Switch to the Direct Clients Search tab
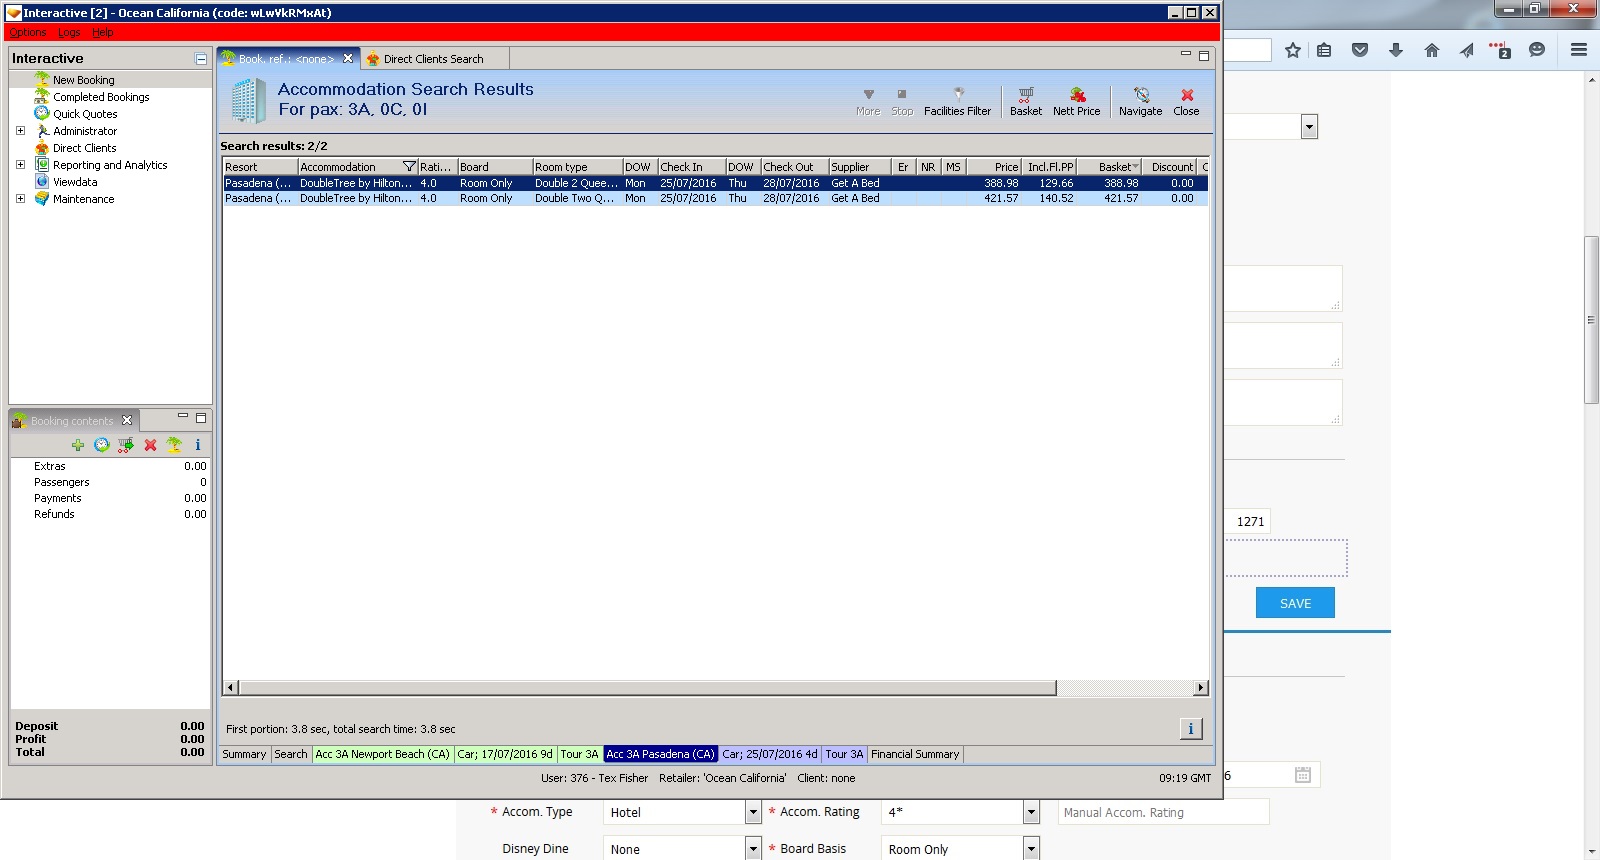 coord(433,59)
